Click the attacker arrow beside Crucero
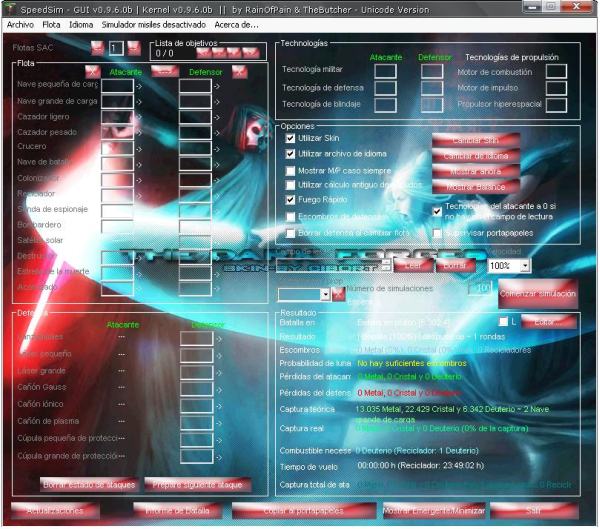Image resolution: width=600 pixels, height=529 pixels. (139, 149)
